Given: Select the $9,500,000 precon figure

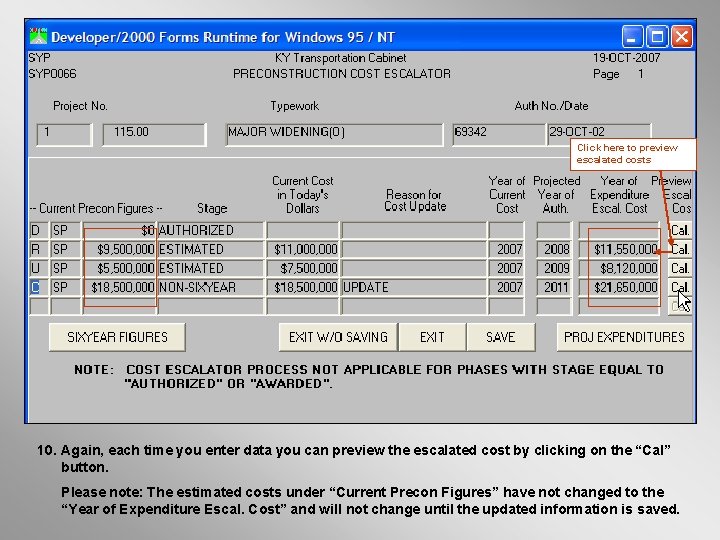Looking at the screenshot, I should coord(119,249).
